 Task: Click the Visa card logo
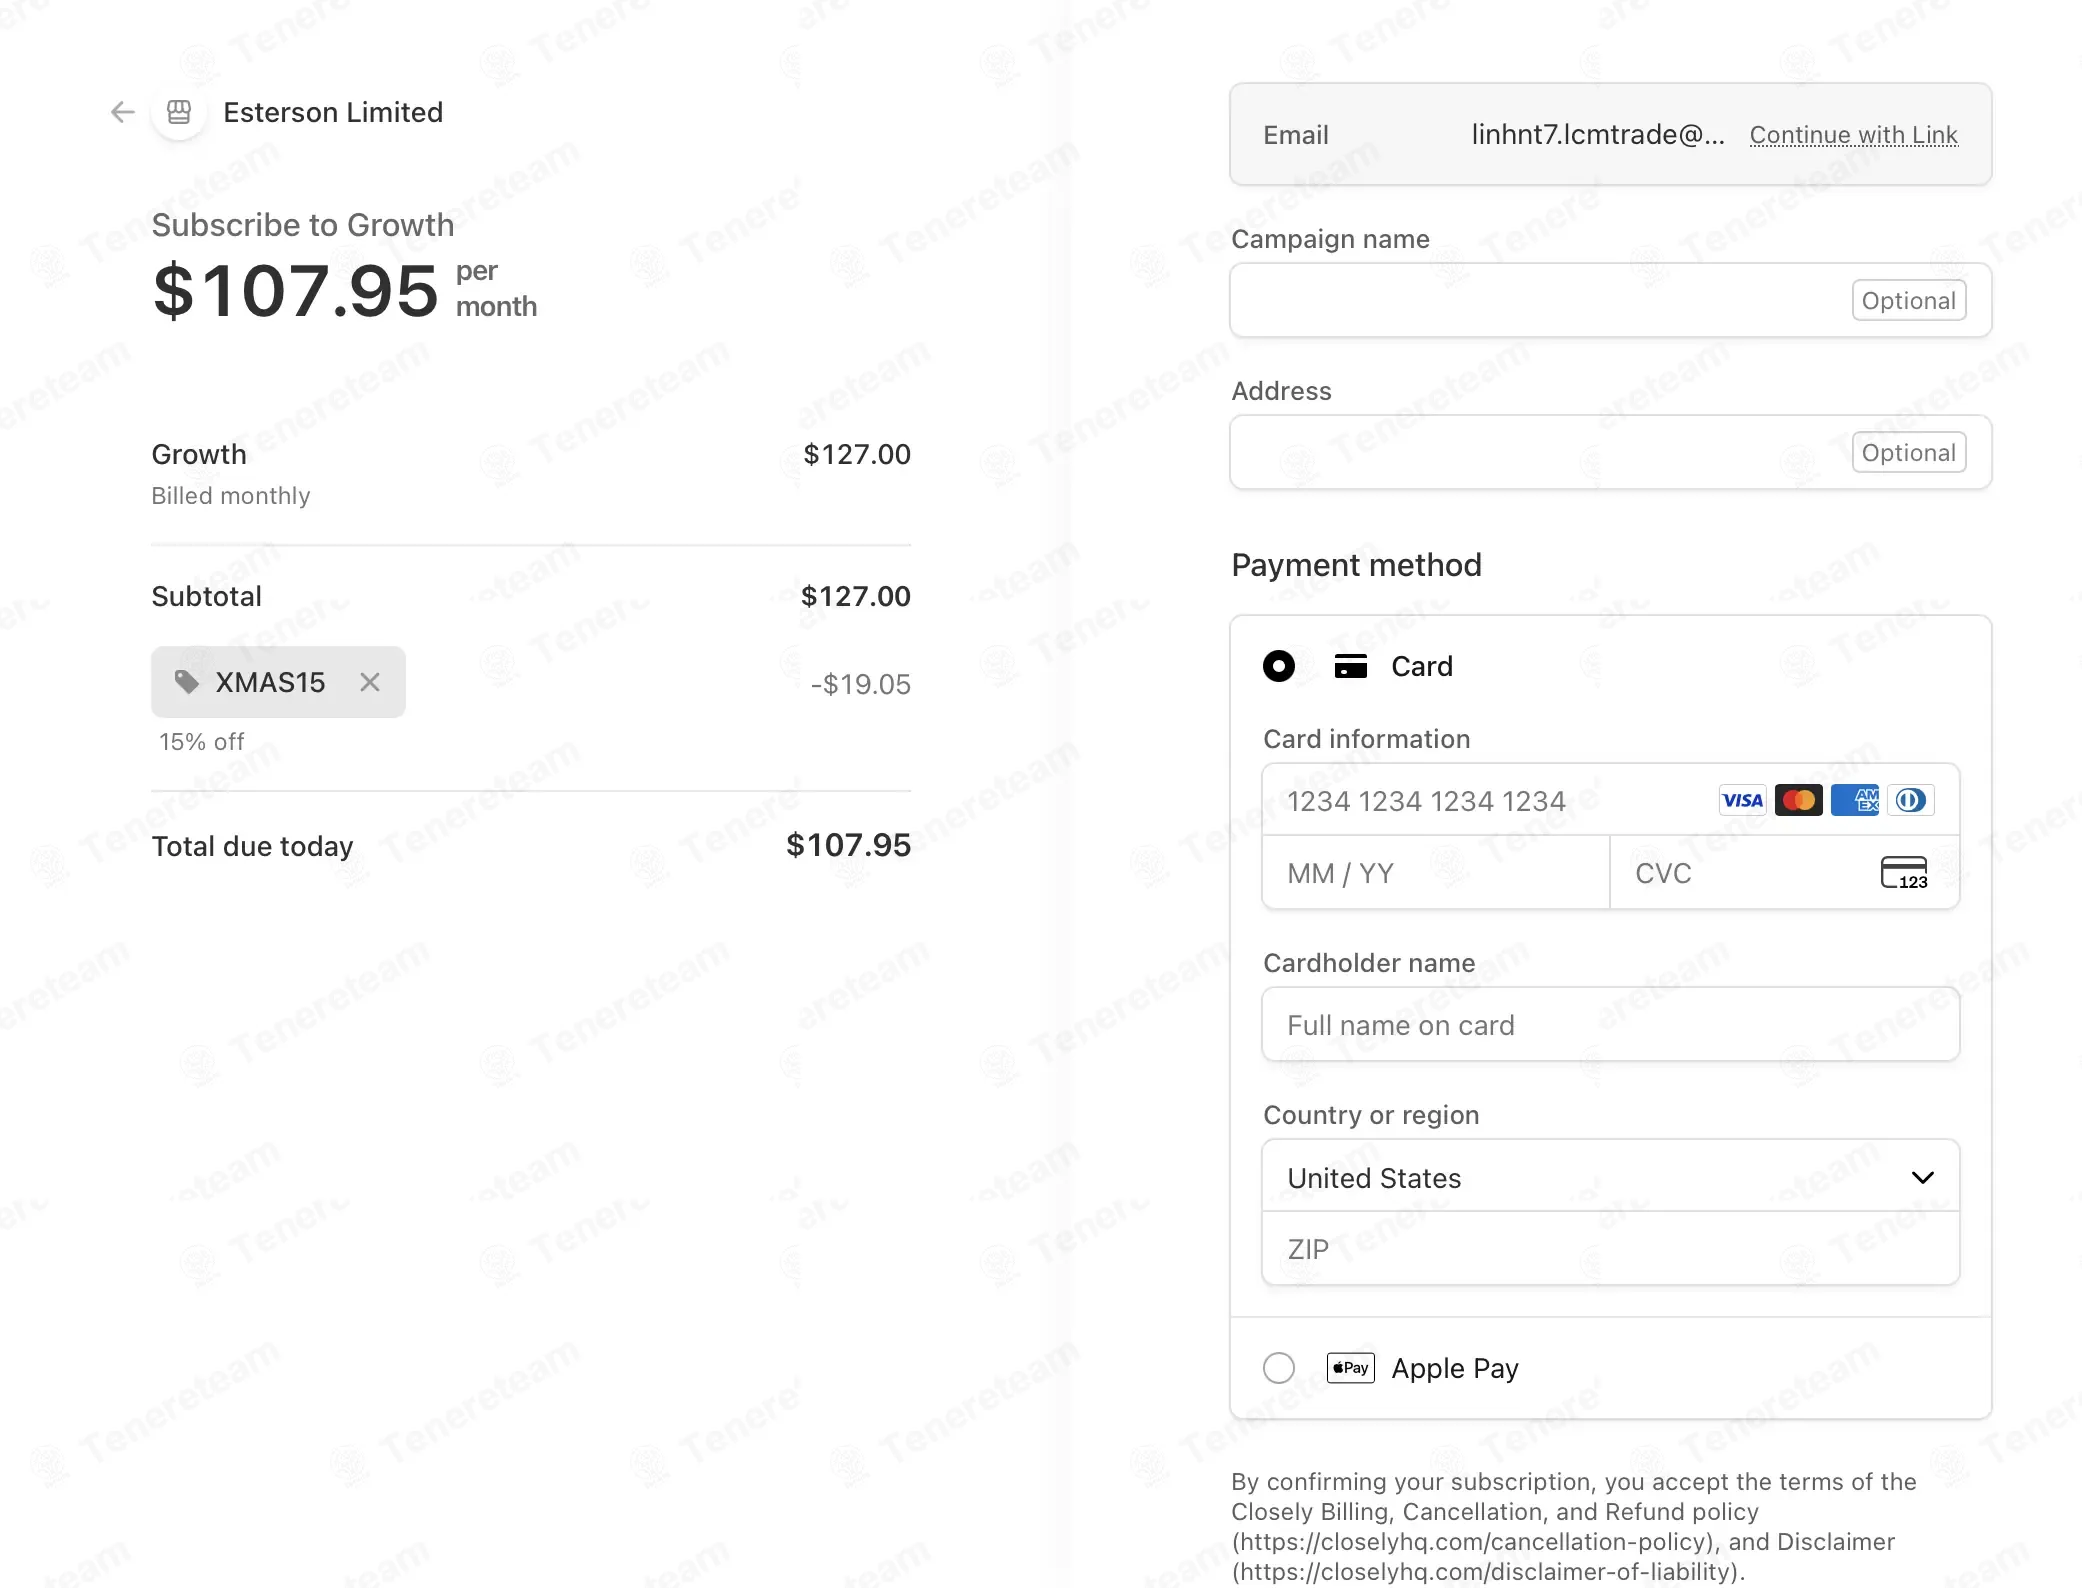click(1742, 800)
